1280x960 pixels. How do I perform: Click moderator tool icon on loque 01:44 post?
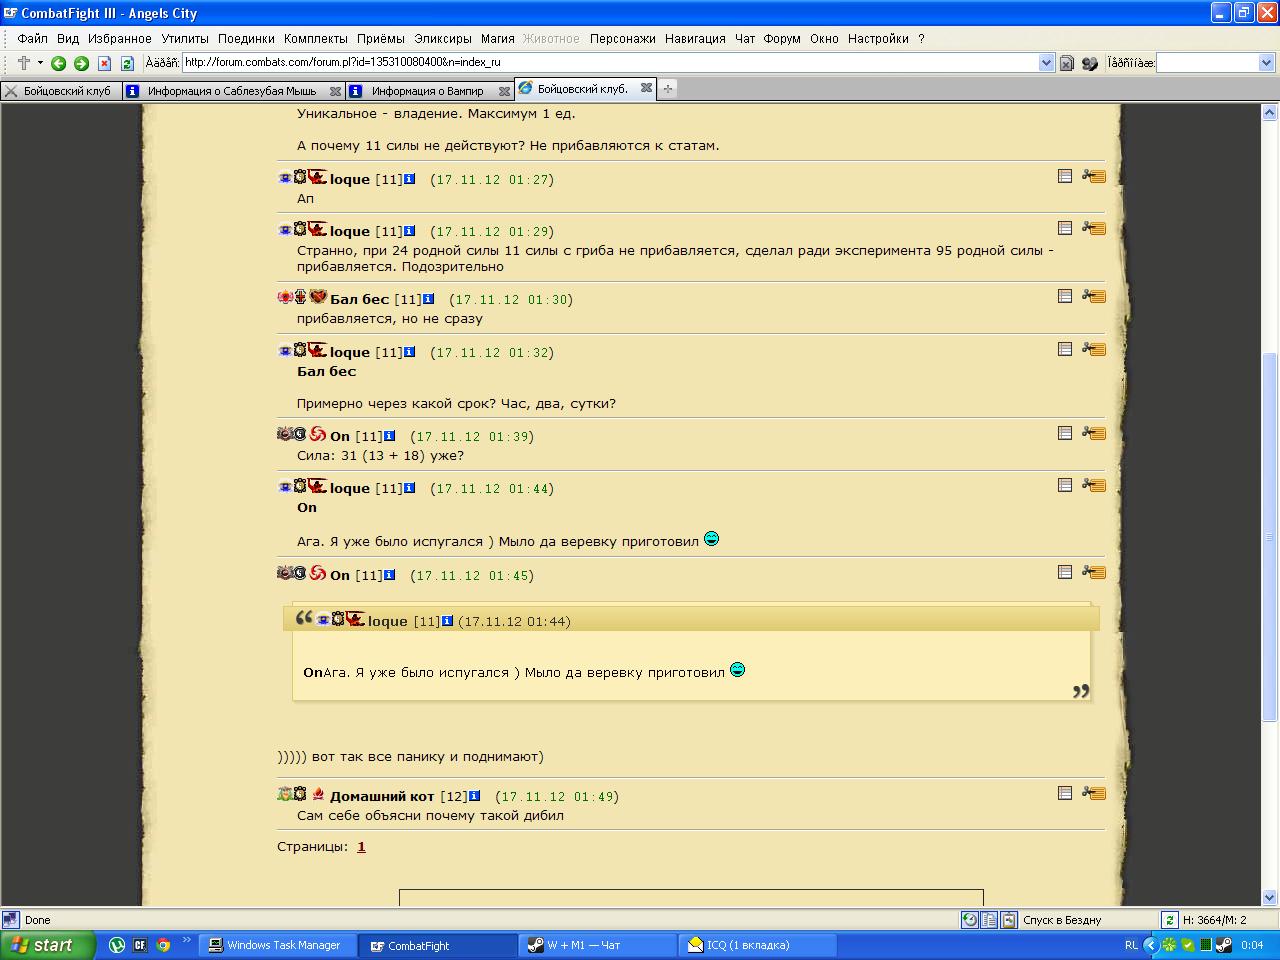pos(1094,485)
